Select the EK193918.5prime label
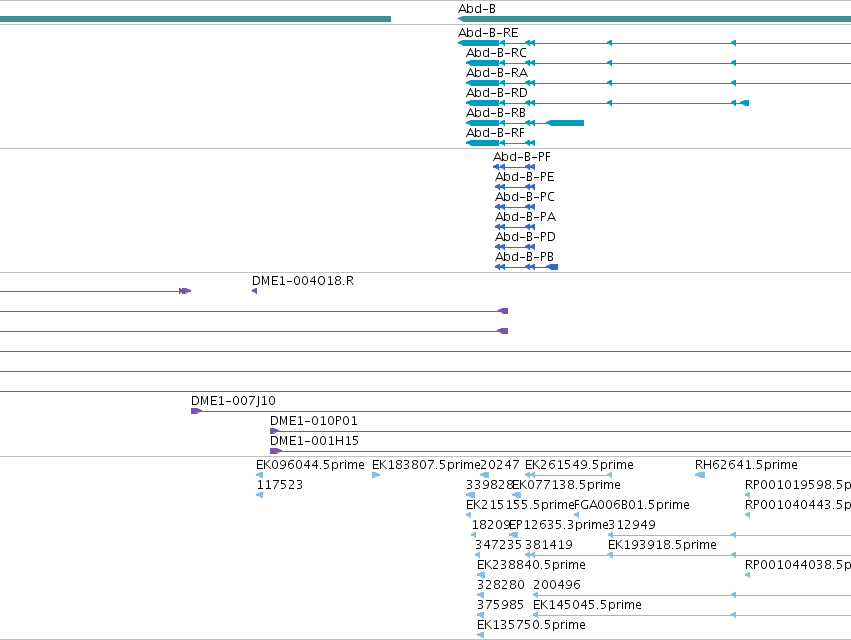 pos(662,546)
